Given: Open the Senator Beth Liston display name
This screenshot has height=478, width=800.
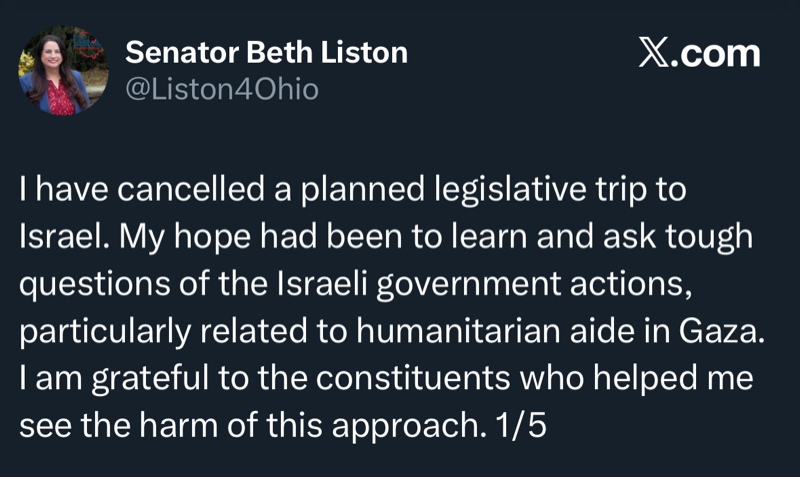Looking at the screenshot, I should 266,53.
